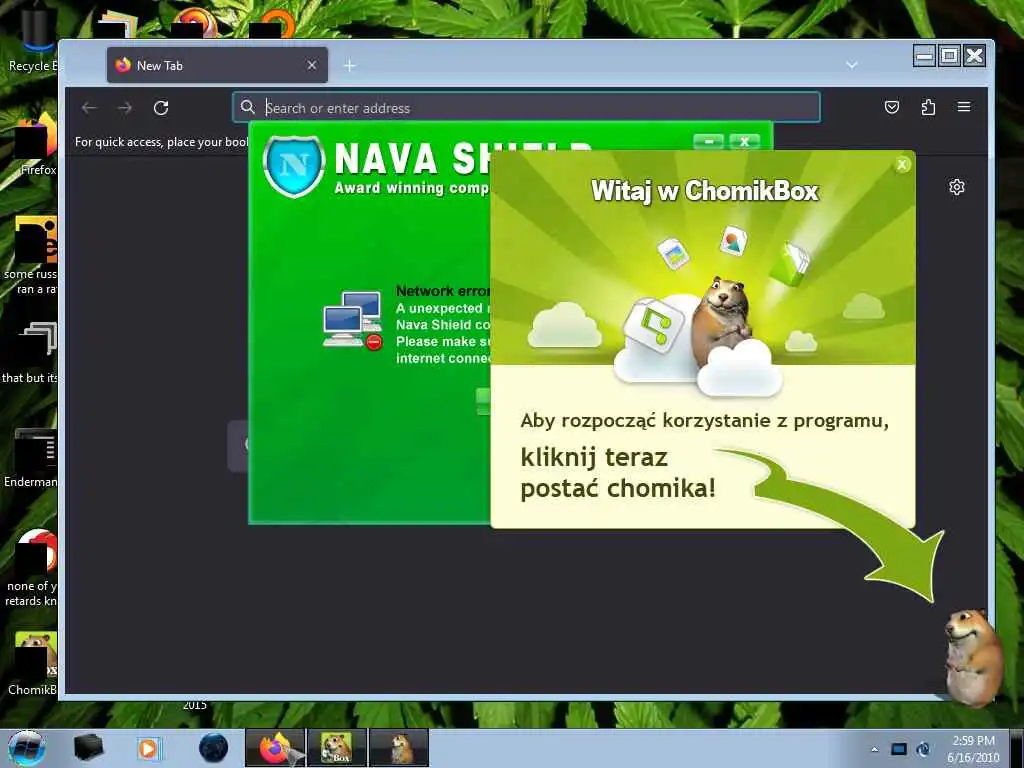This screenshot has height=768, width=1024.
Task: Select the New Tab tab
Action: (x=217, y=65)
